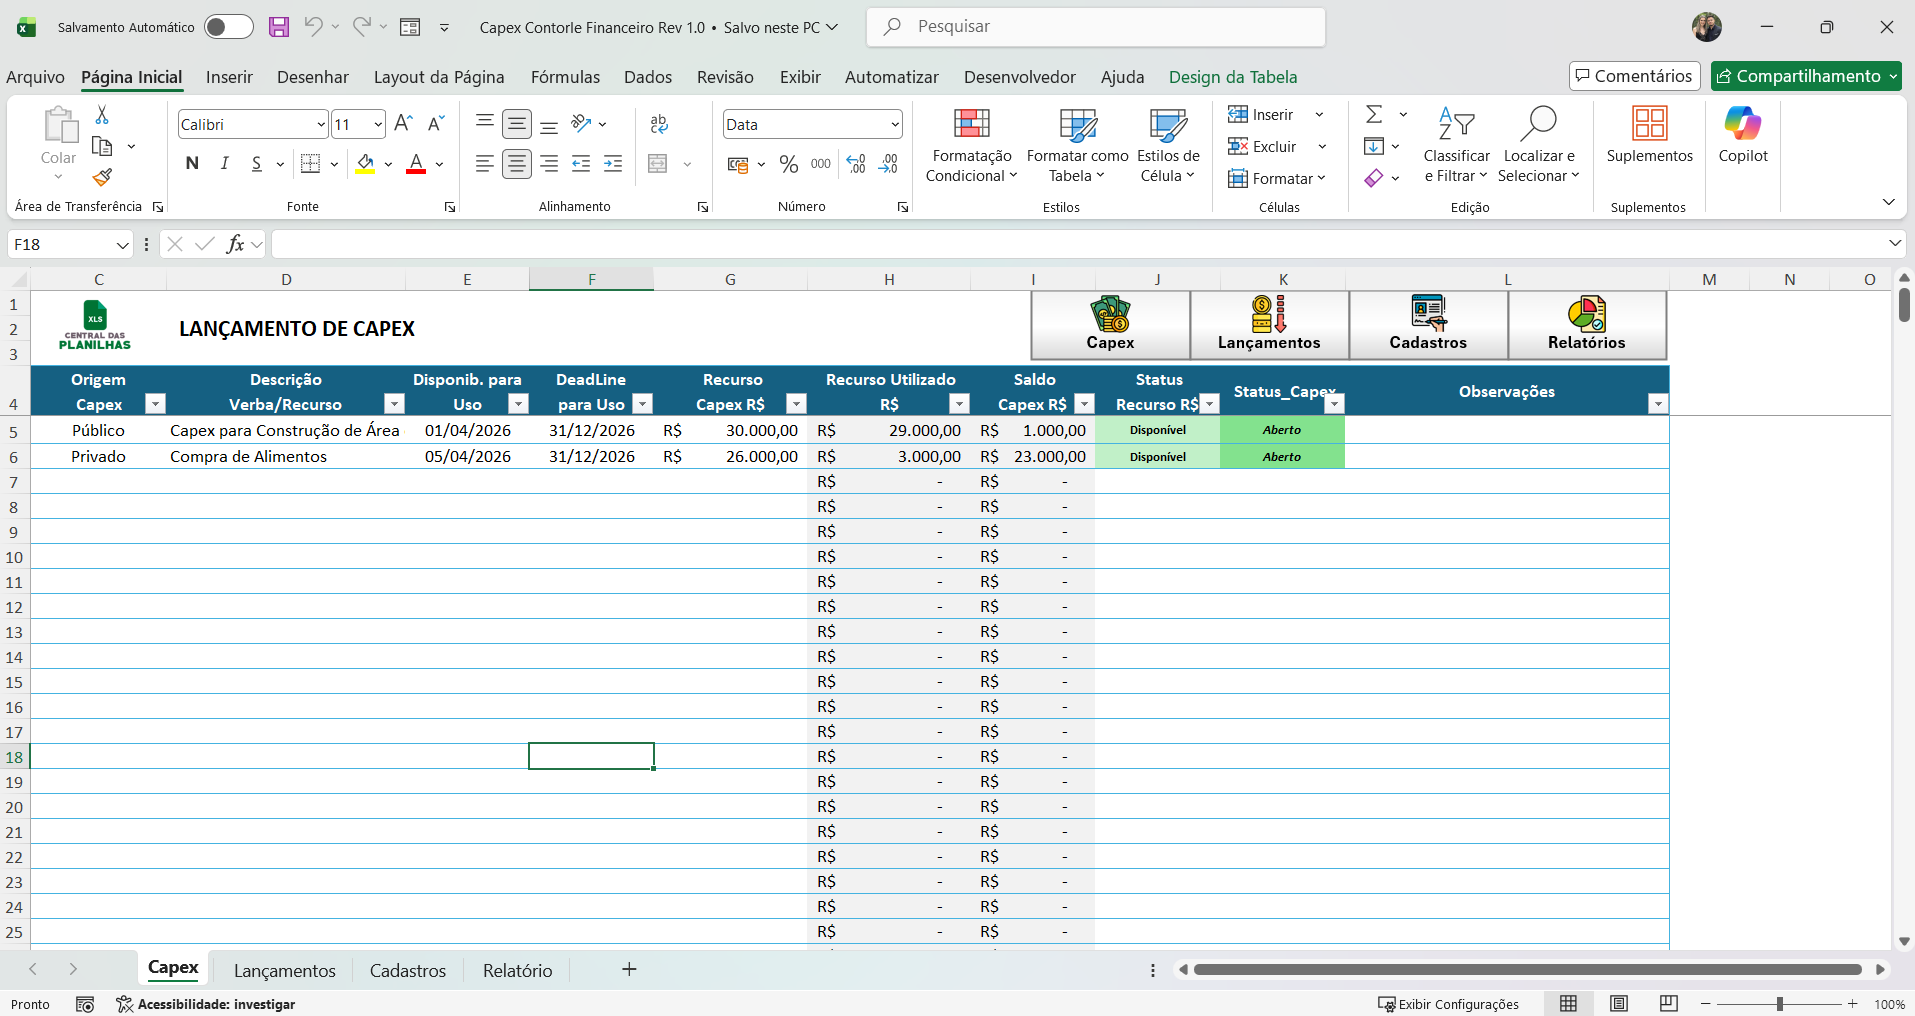The height and width of the screenshot is (1016, 1915).
Task: Click the Relatórios navigation button
Action: pos(1586,325)
